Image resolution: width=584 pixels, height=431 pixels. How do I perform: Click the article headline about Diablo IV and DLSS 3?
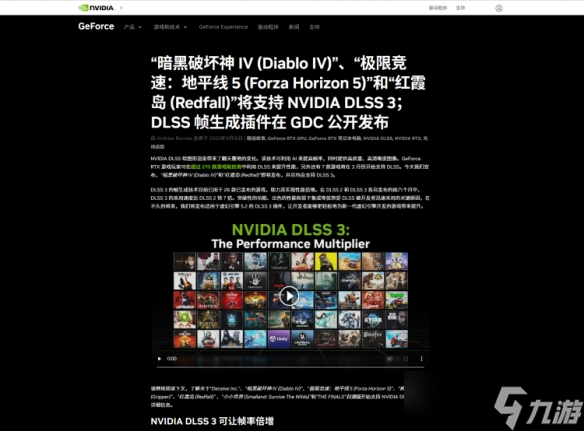288,93
